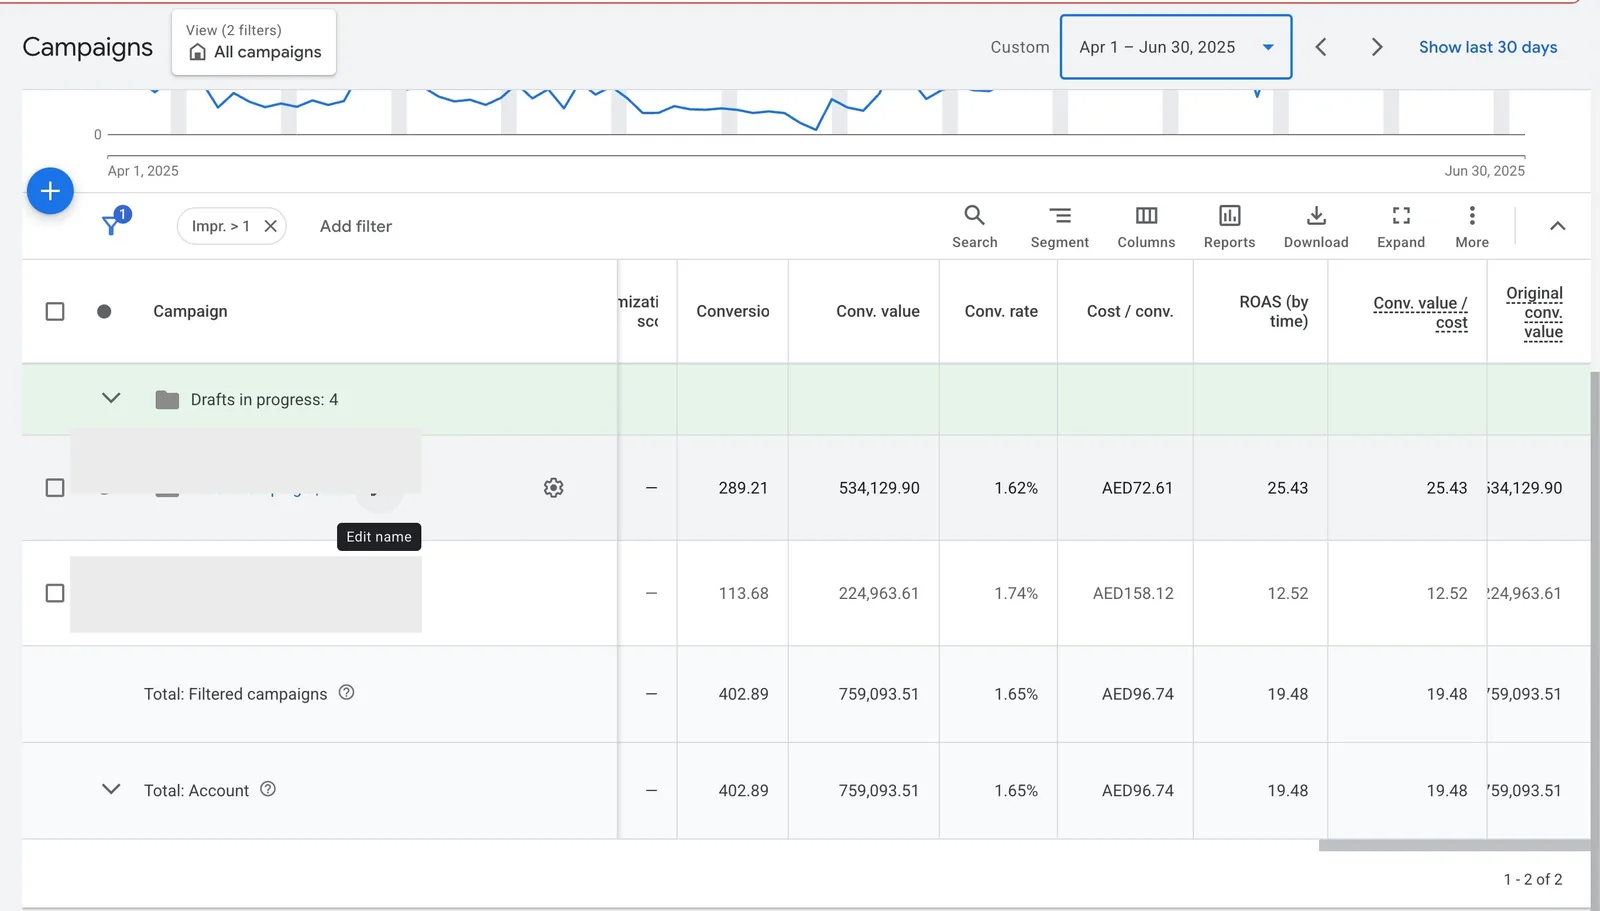Image resolution: width=1600 pixels, height=911 pixels.
Task: Click Show last 30 days link
Action: coord(1488,47)
